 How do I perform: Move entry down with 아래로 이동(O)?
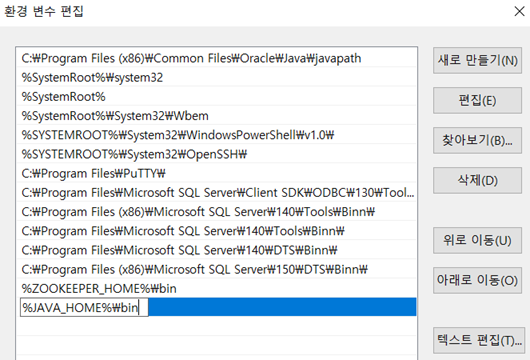(x=477, y=280)
